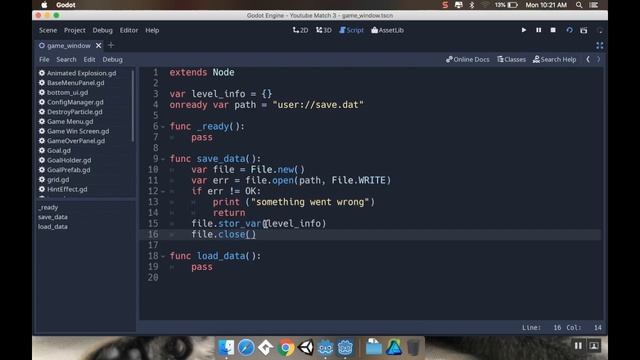This screenshot has height=360, width=640.
Task: Open the top Debug menu
Action: click(102, 30)
